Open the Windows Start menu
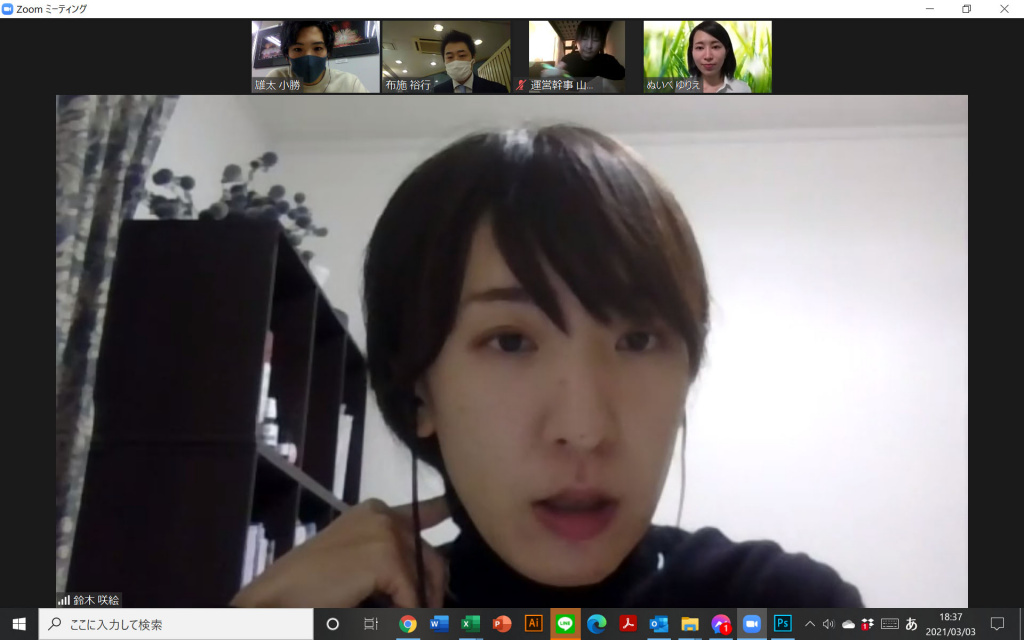This screenshot has width=1024, height=640. tap(19, 624)
